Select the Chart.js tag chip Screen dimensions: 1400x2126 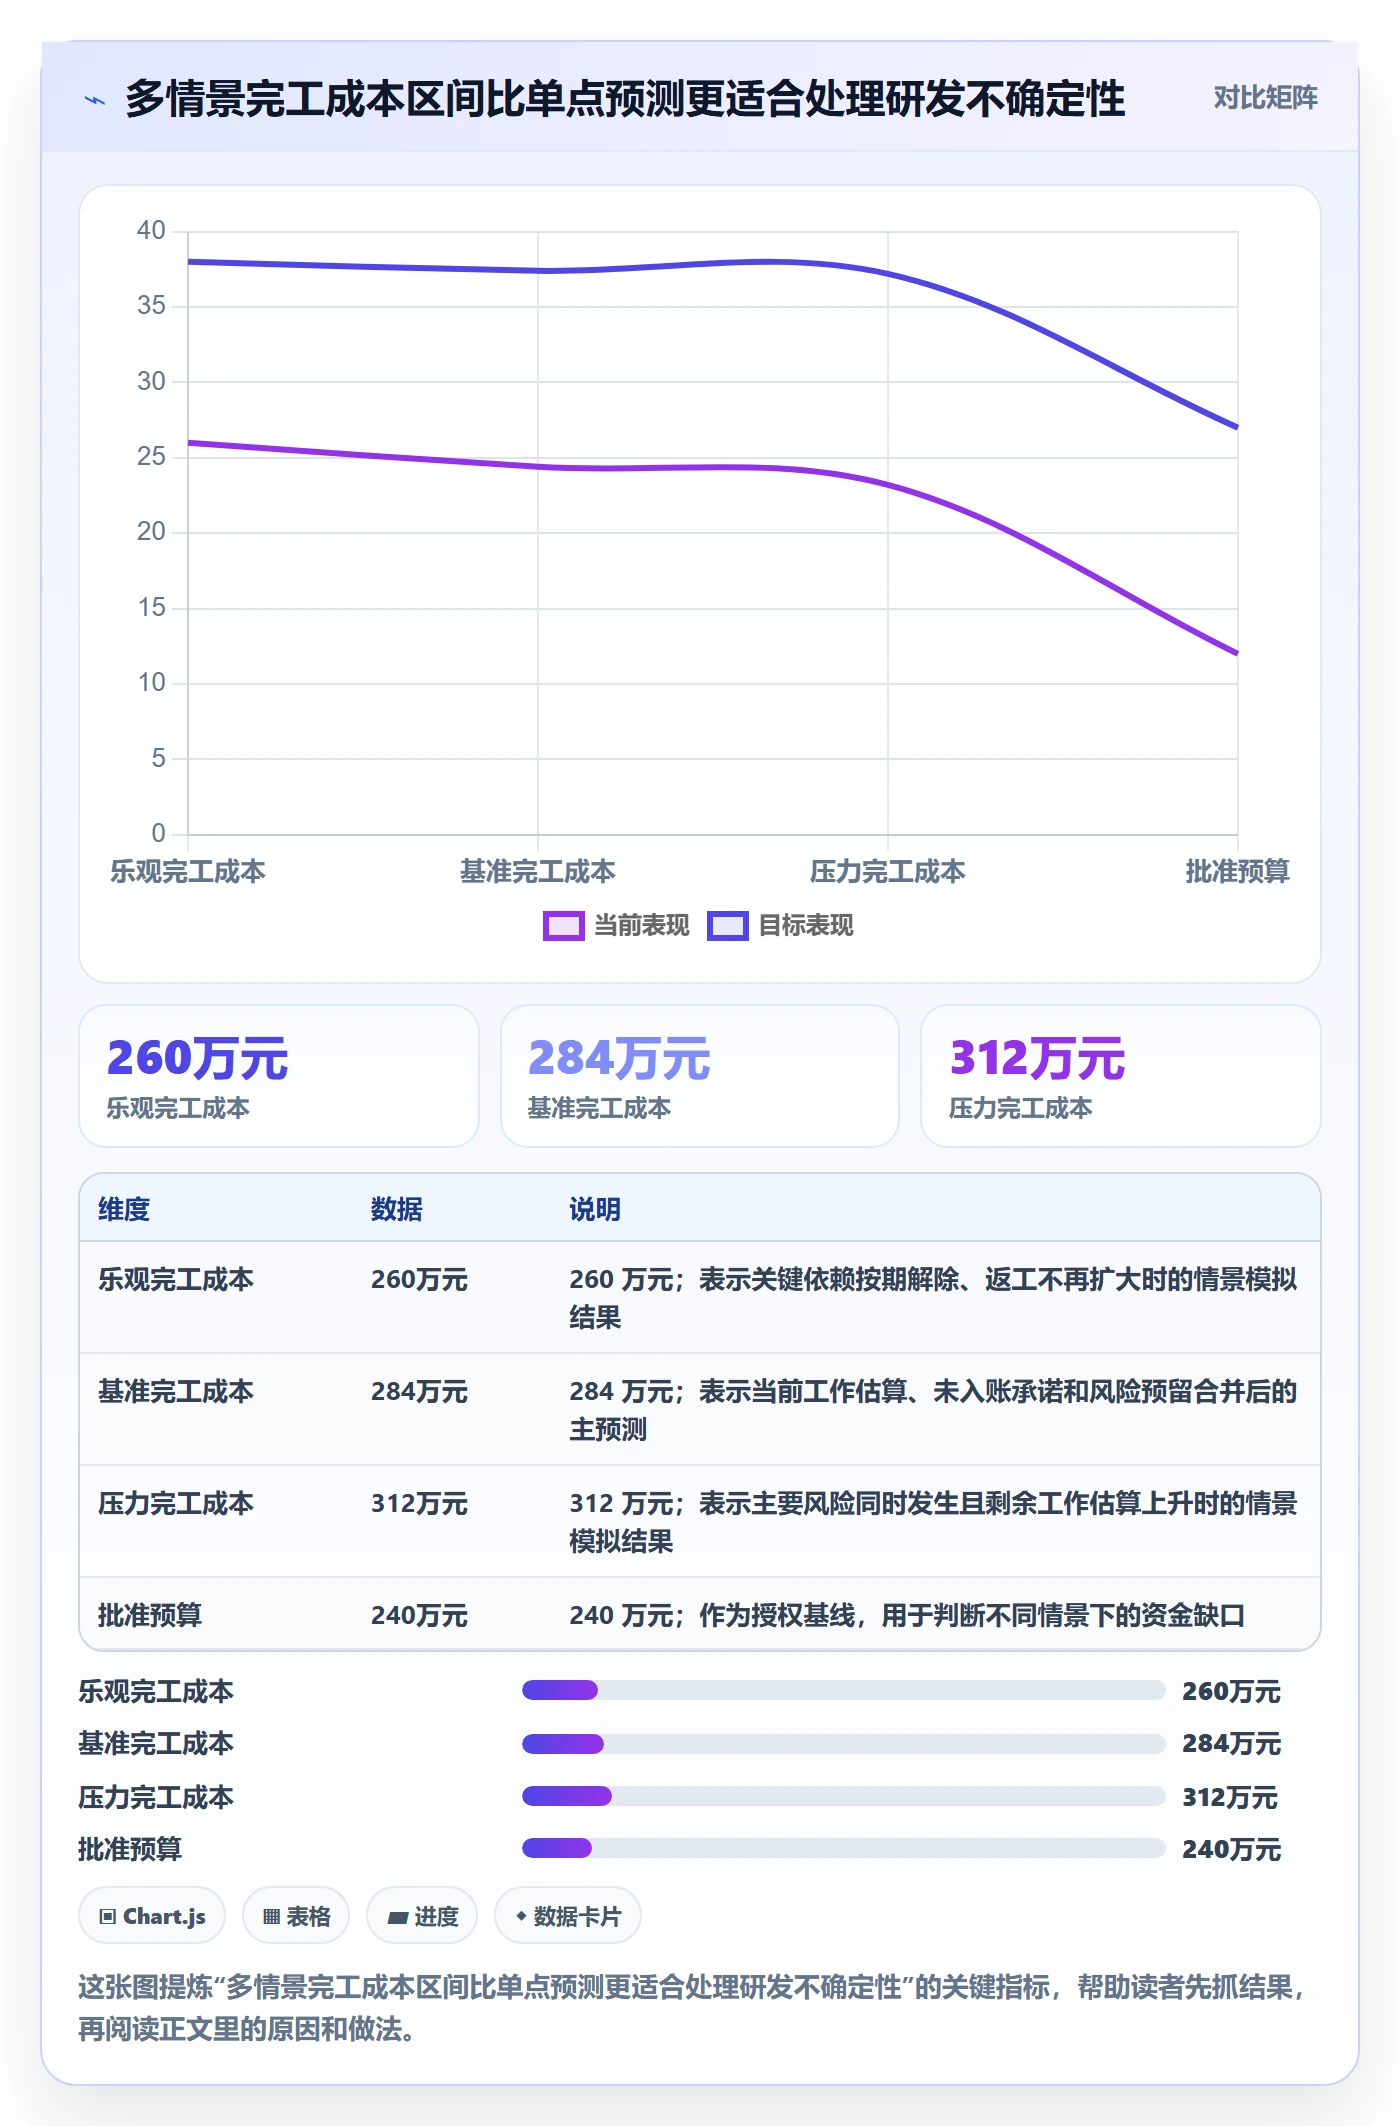152,1916
